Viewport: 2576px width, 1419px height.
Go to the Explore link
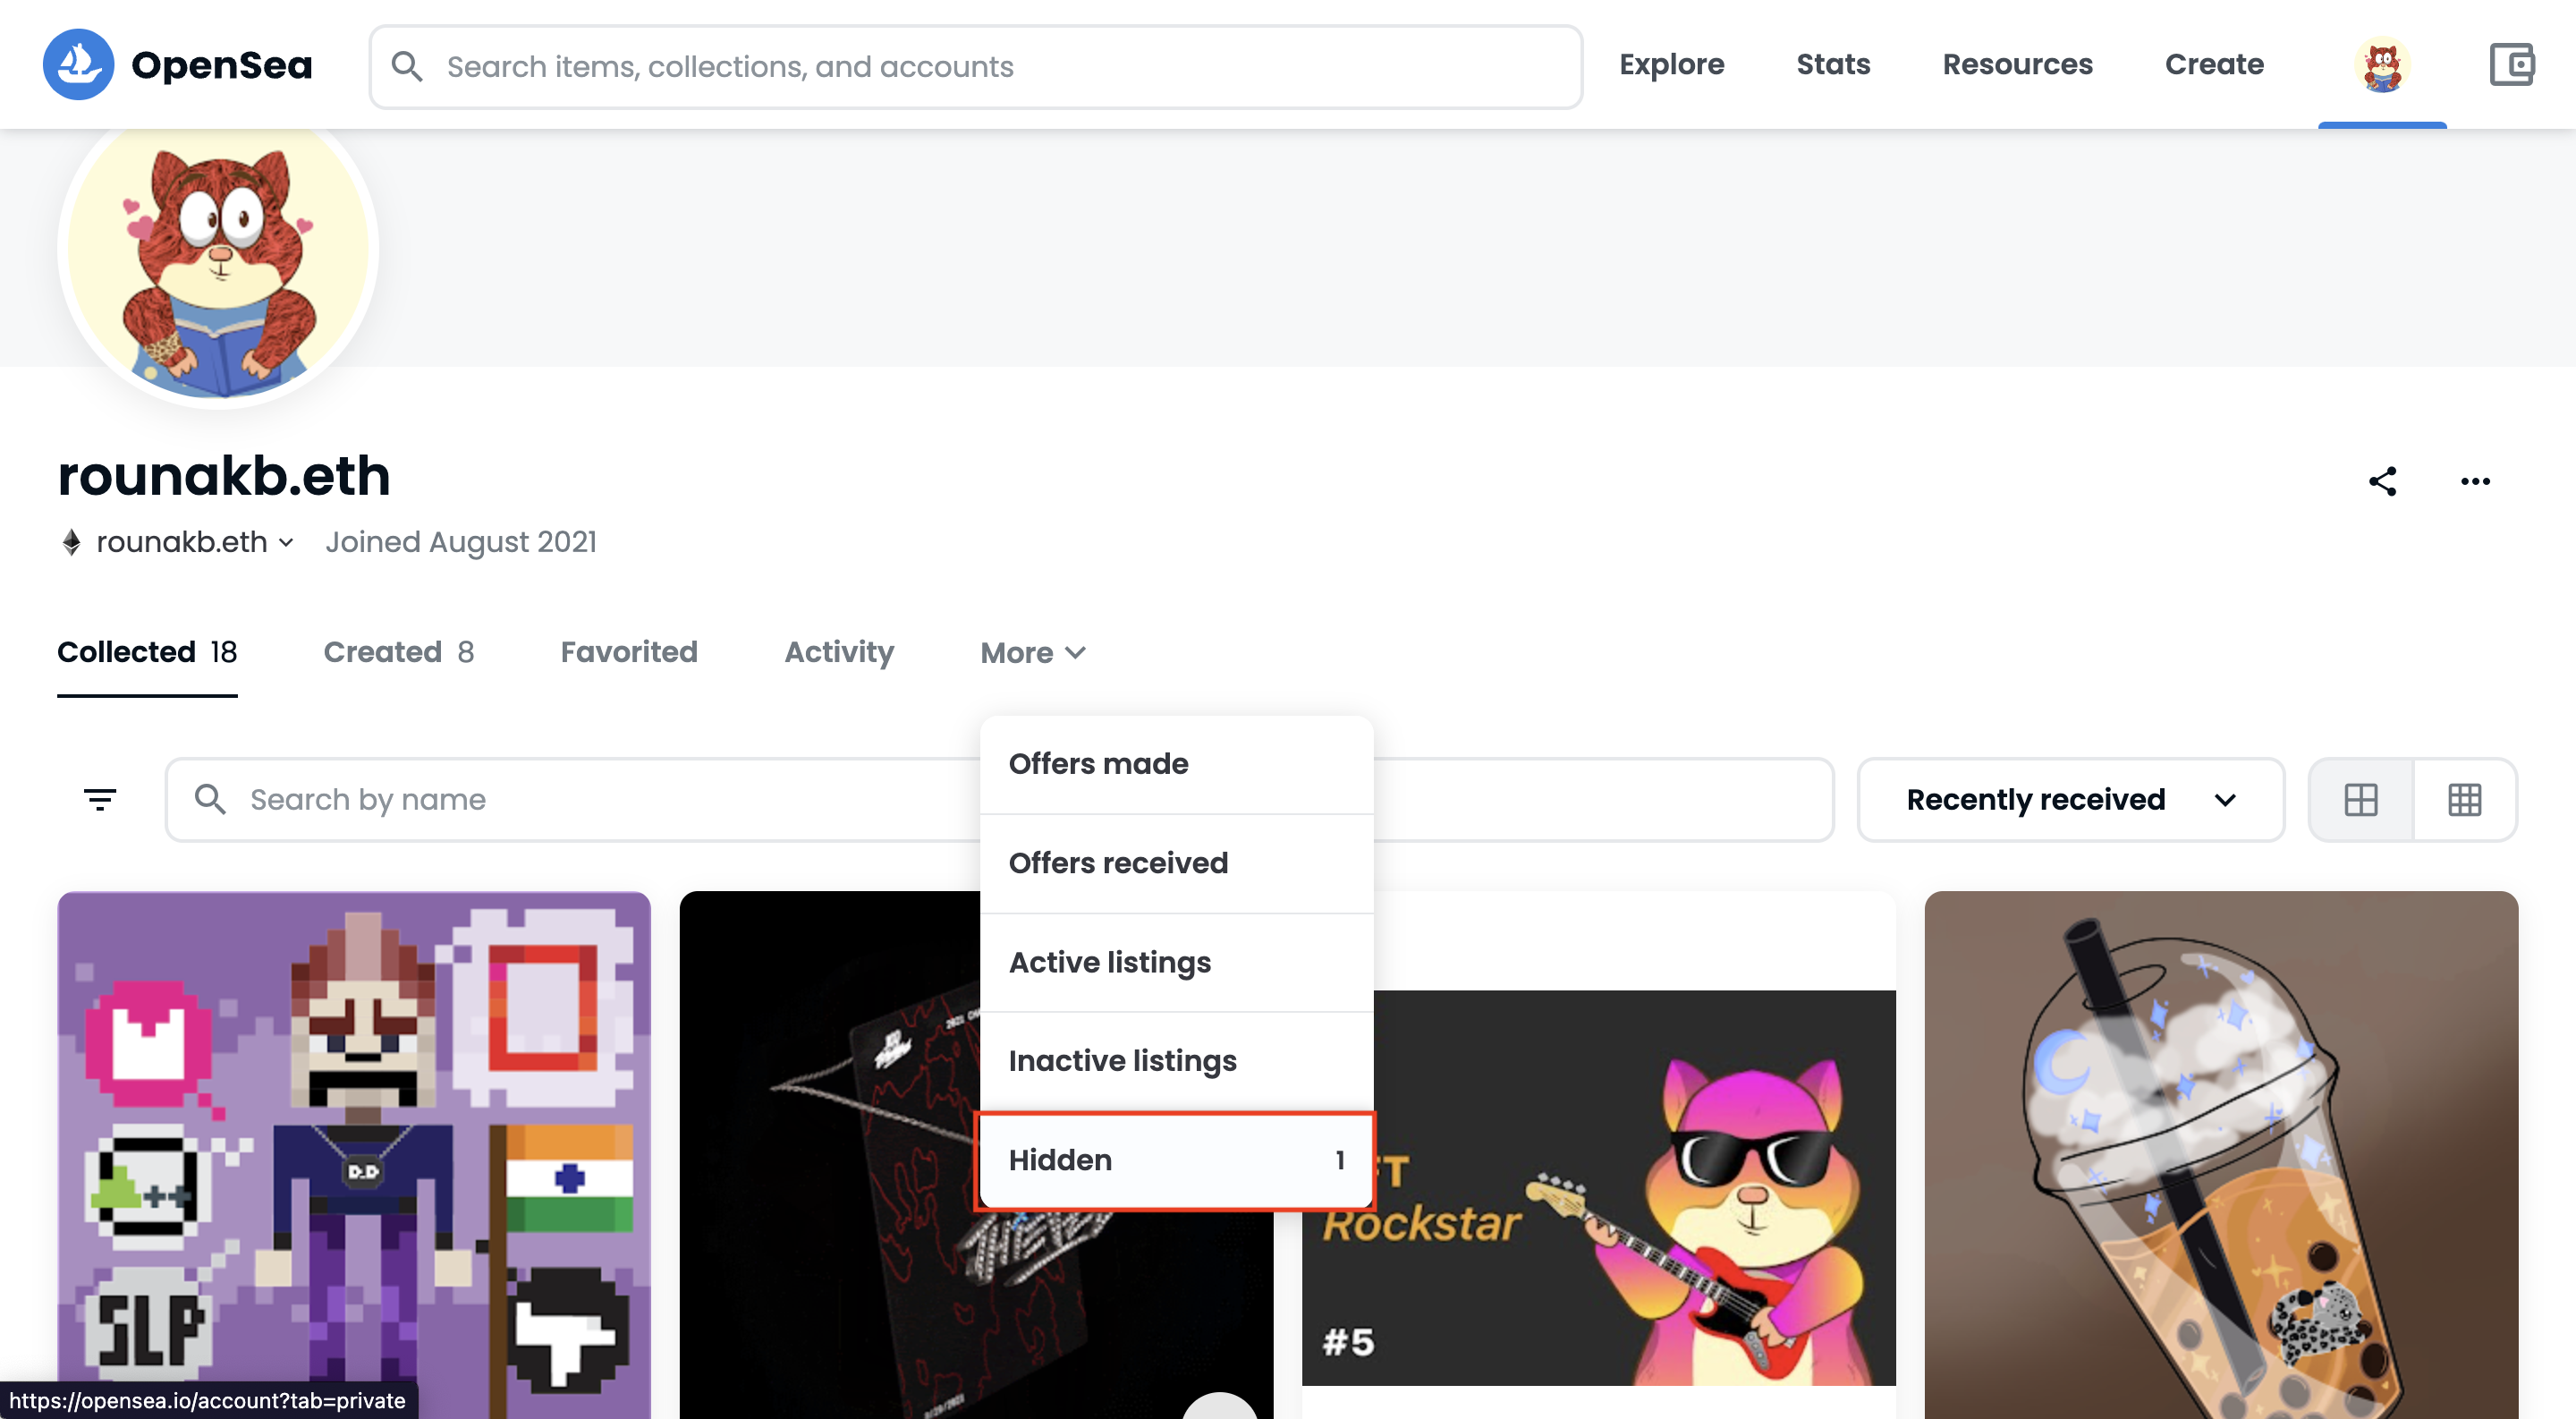click(x=1671, y=64)
